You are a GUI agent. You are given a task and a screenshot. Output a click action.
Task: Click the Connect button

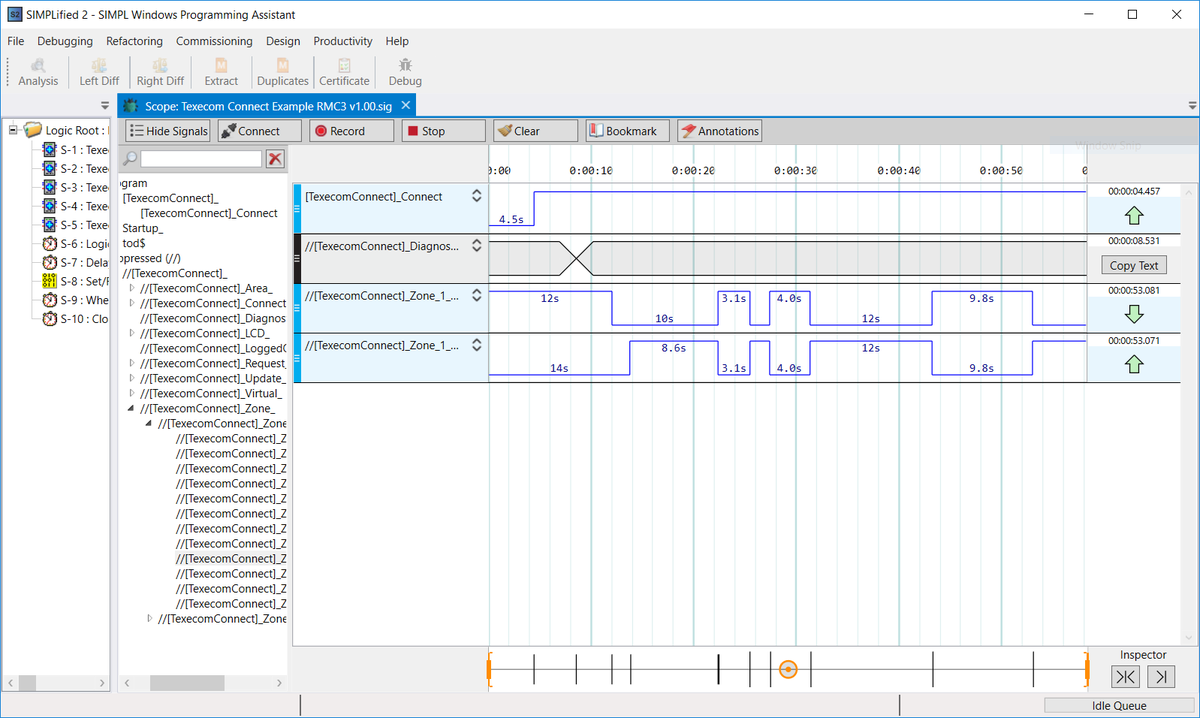[x=259, y=131]
